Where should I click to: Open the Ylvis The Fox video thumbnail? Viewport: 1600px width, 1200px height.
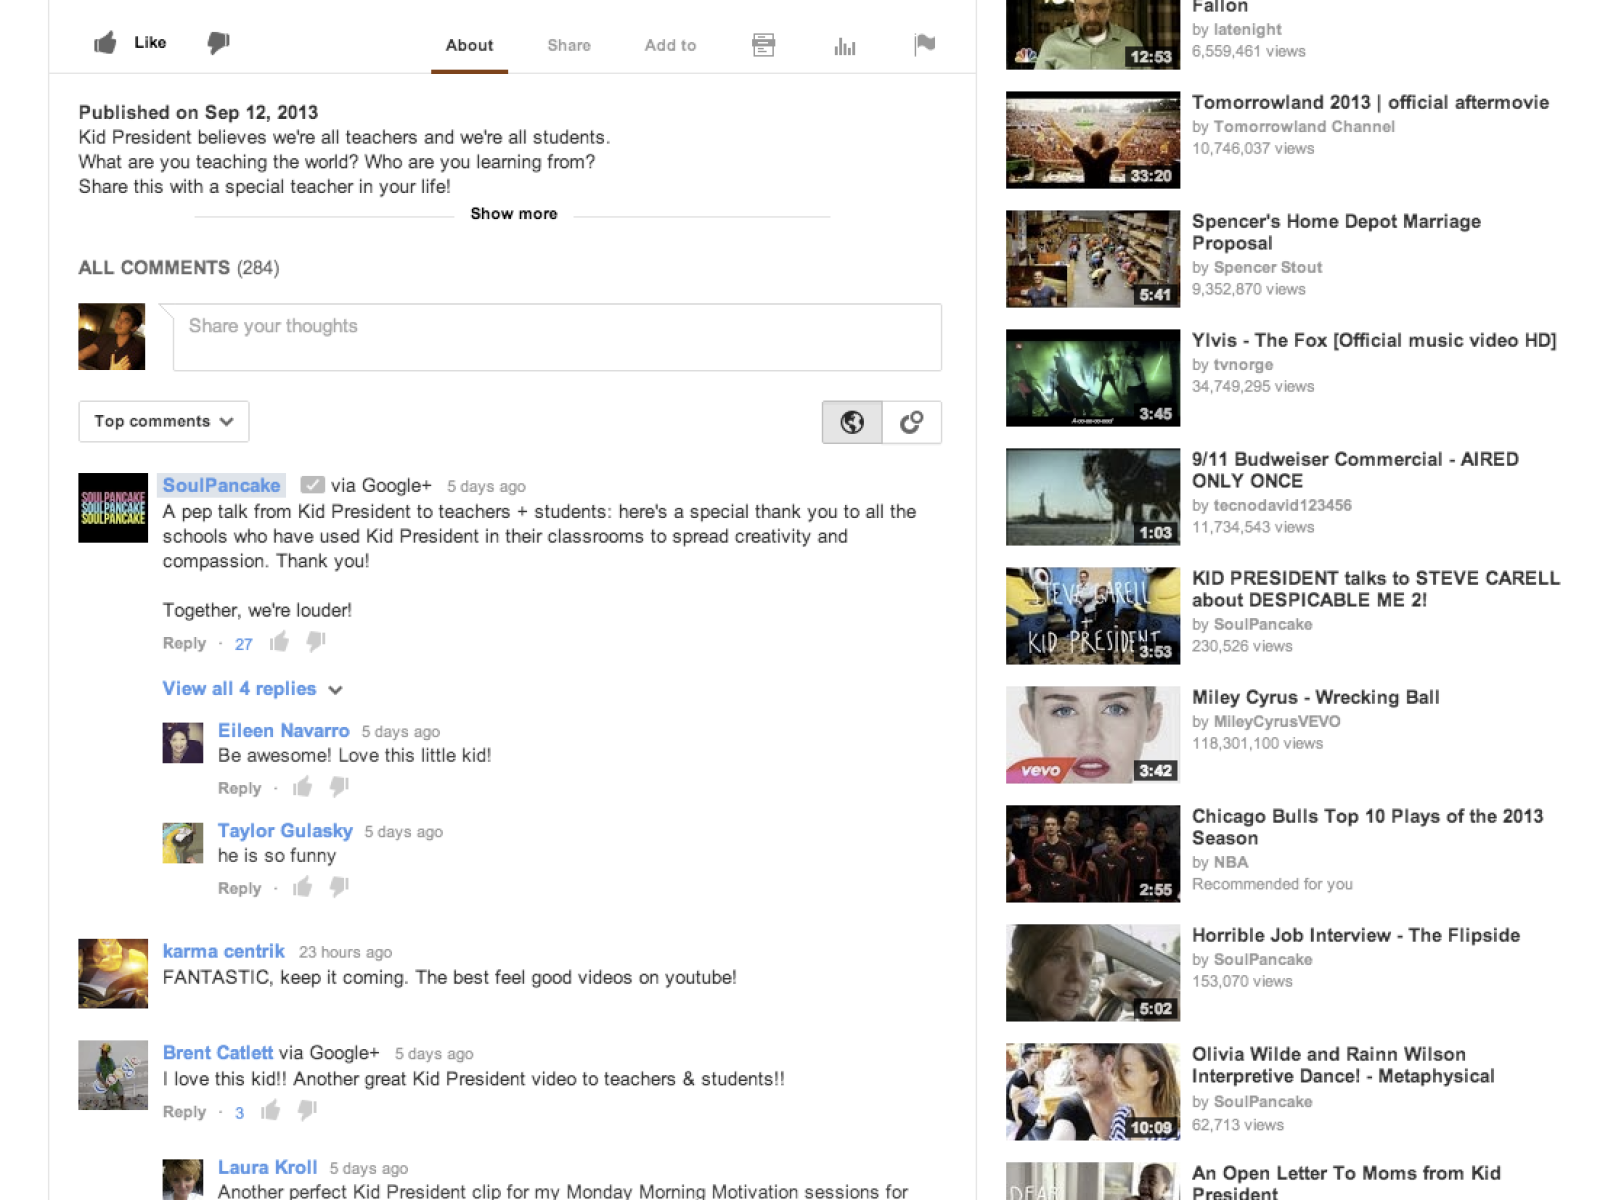[x=1093, y=378]
